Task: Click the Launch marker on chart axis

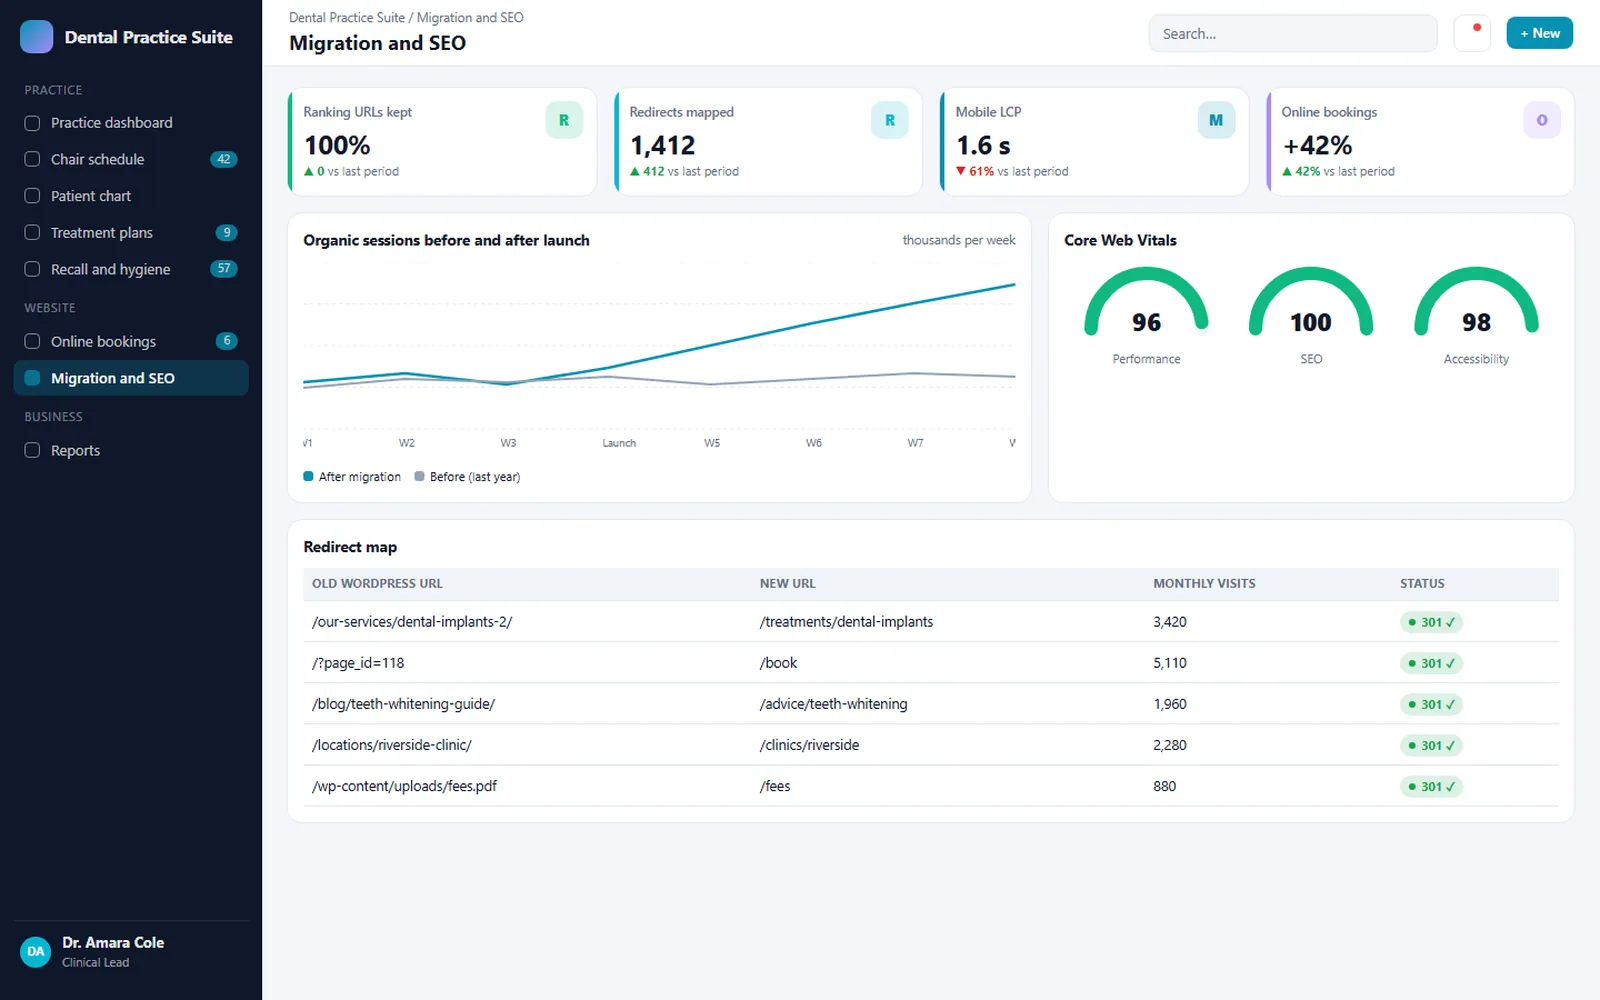Action: [619, 443]
